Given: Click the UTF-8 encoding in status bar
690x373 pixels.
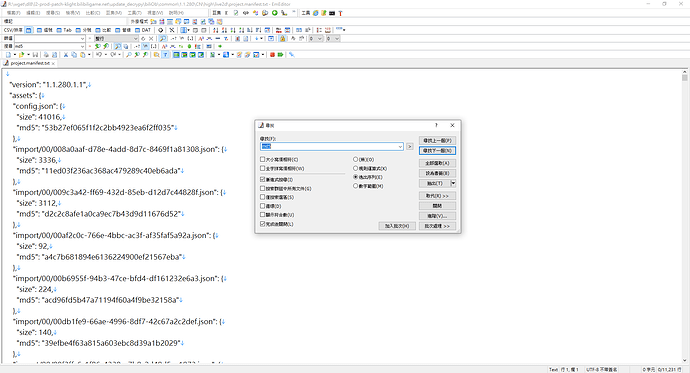Looking at the screenshot, I should click(x=602, y=369).
